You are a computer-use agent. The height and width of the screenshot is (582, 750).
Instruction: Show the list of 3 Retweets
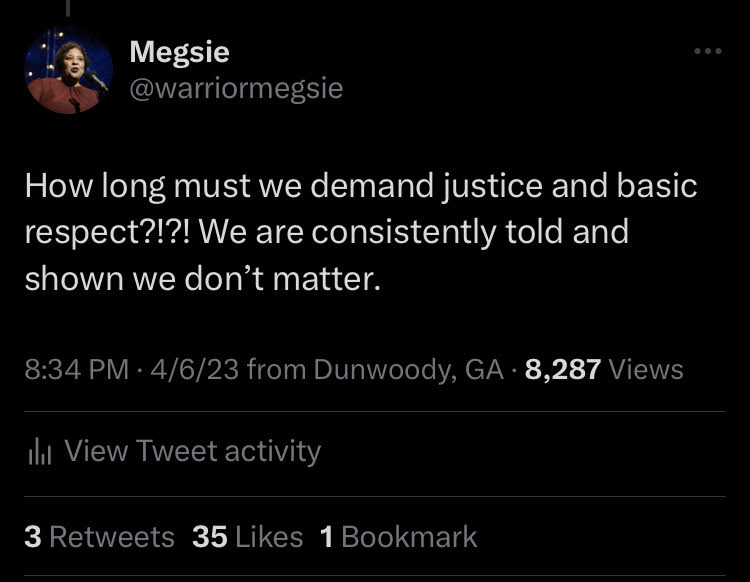coord(99,537)
